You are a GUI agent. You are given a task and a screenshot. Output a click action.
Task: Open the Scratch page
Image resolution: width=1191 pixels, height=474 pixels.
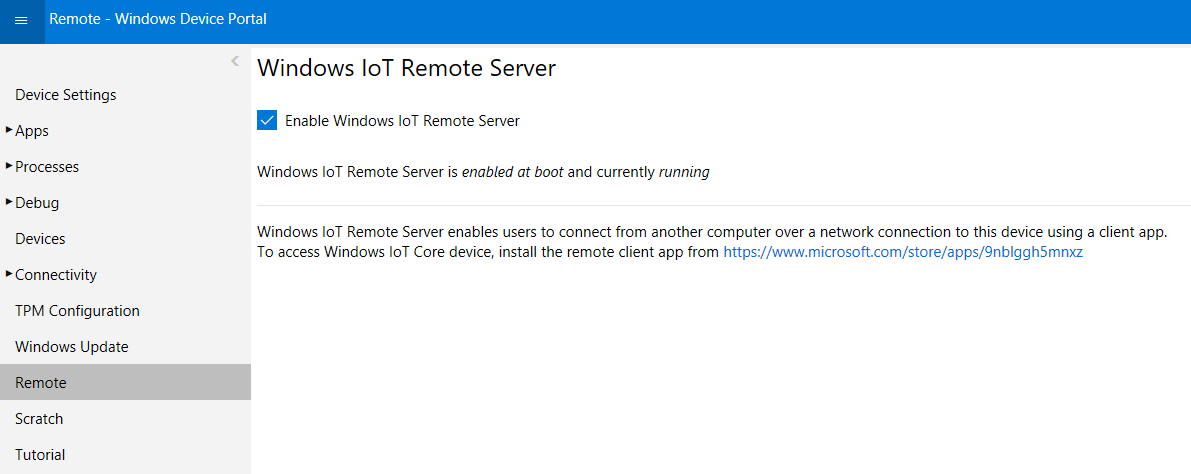[39, 419]
